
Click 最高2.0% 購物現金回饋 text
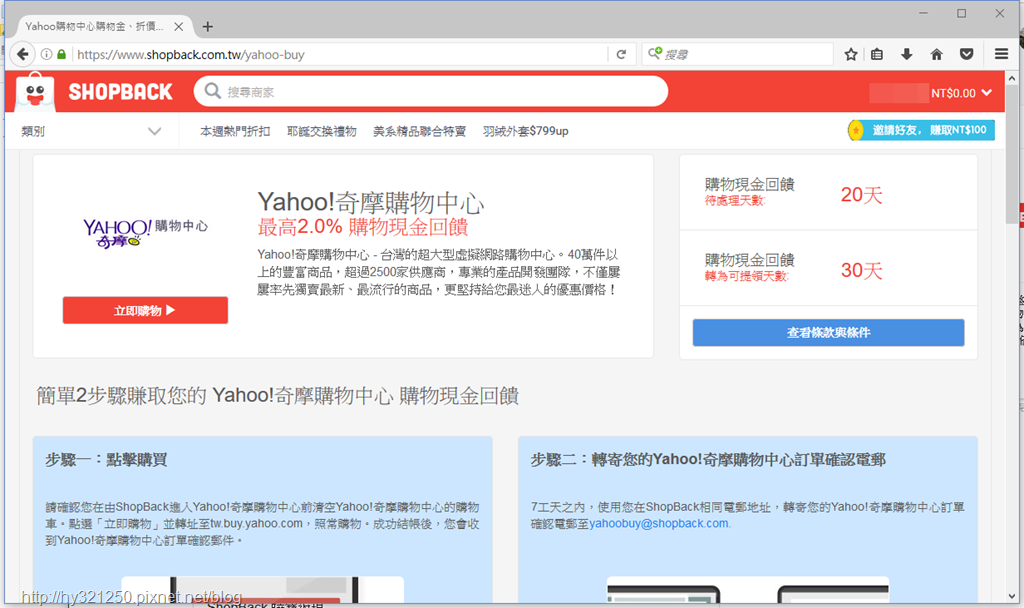(x=363, y=227)
